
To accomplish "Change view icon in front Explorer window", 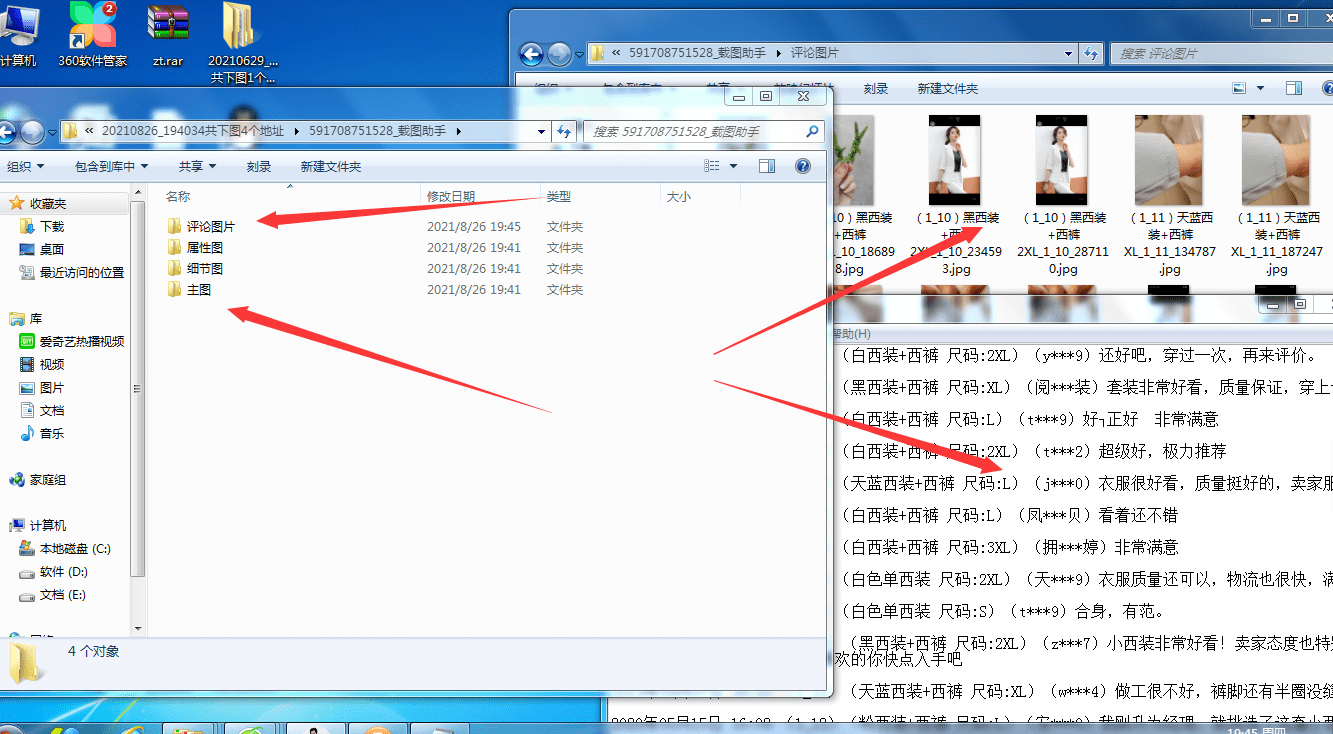I will (712, 166).
